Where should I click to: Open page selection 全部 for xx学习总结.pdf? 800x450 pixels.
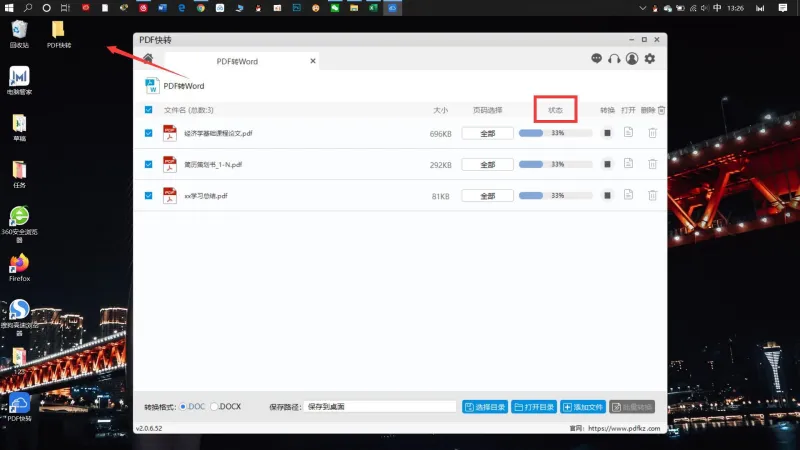pos(487,195)
